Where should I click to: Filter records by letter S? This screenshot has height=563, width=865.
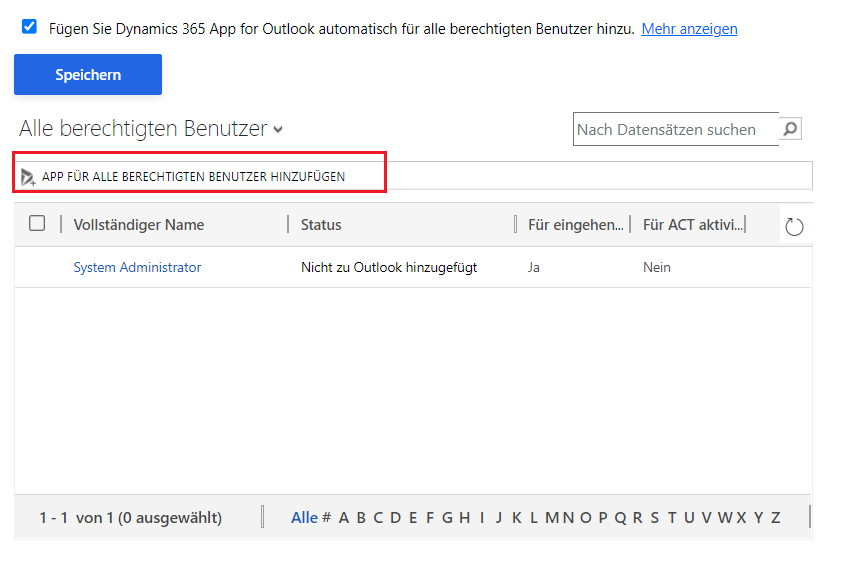[654, 518]
